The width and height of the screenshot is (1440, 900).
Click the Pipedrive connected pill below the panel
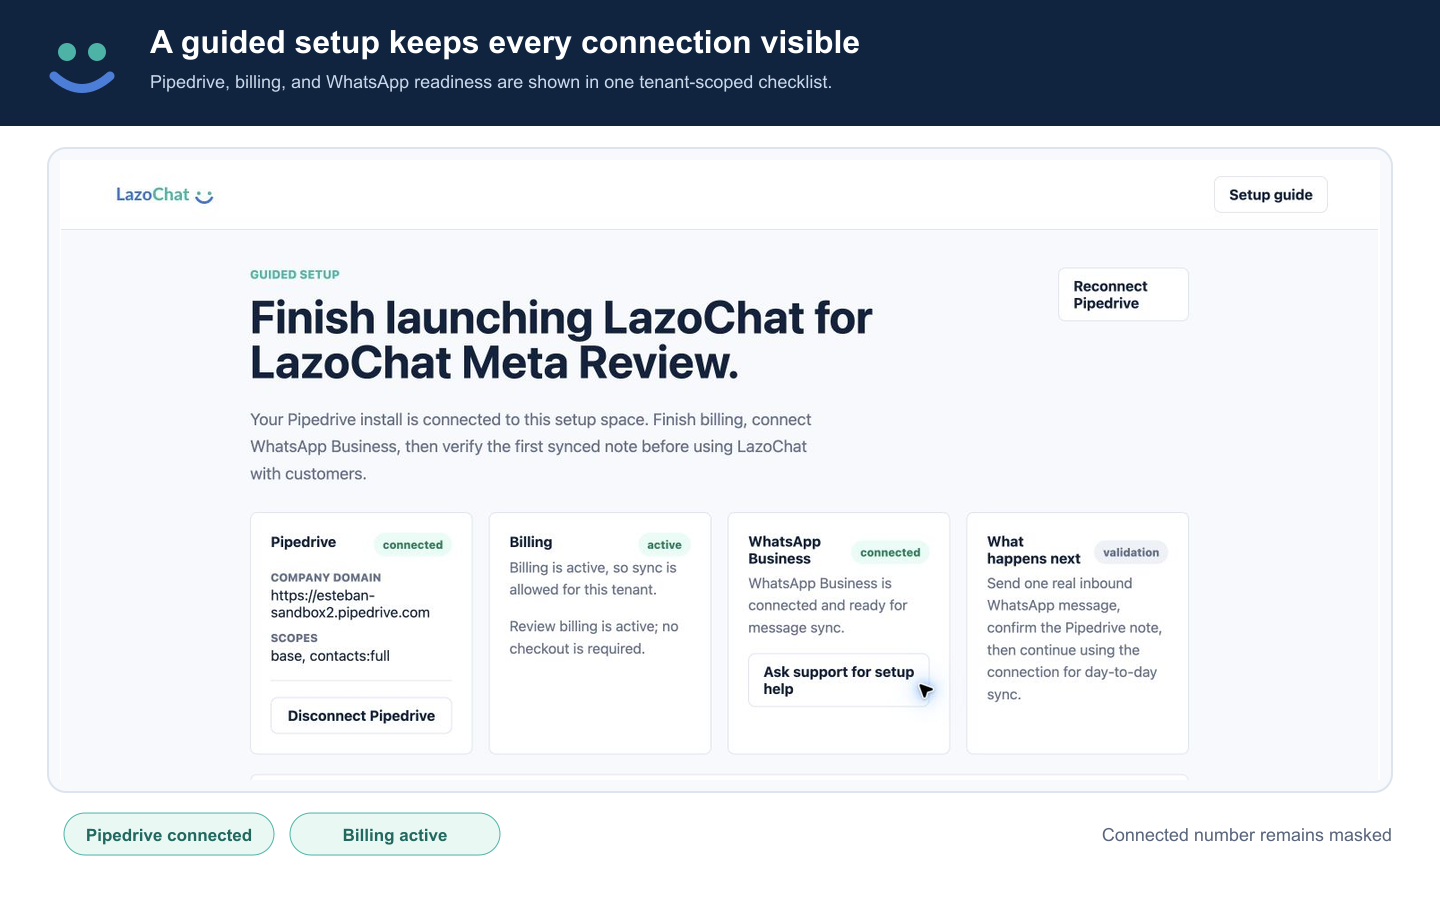pyautogui.click(x=169, y=835)
